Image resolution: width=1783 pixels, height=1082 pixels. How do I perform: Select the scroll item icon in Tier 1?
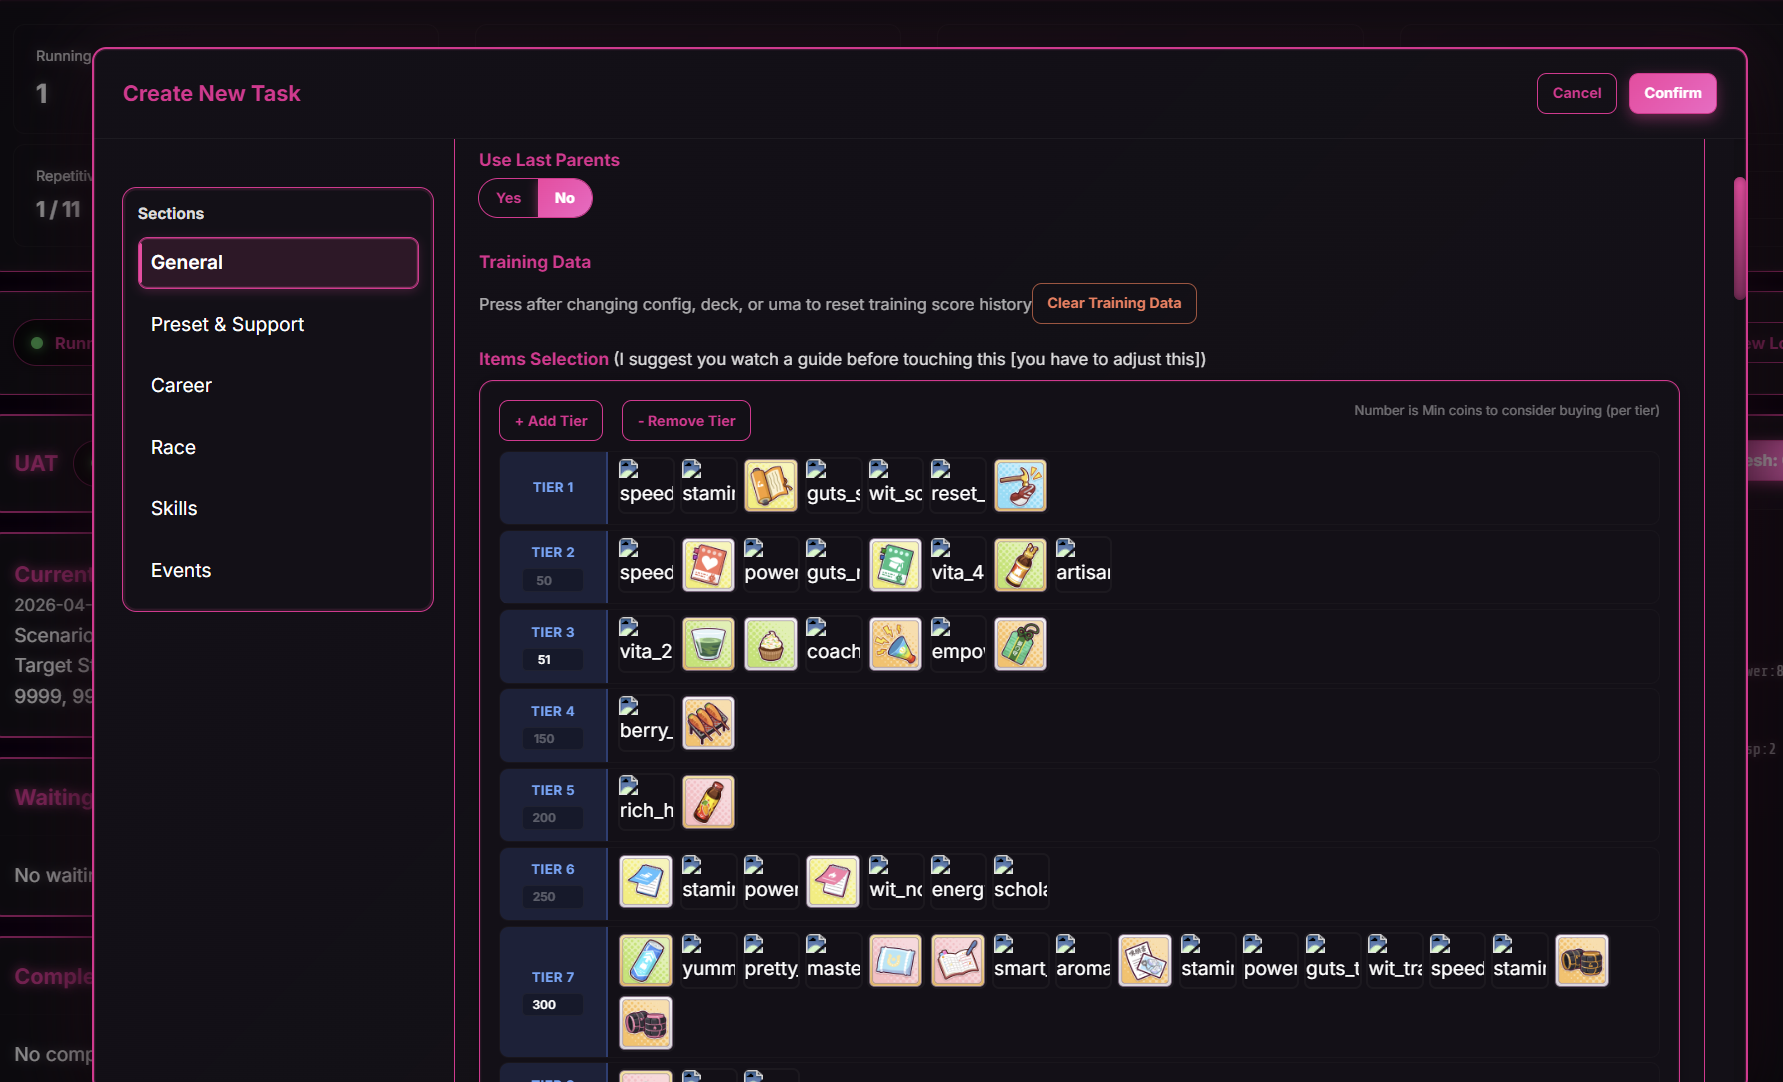(x=771, y=486)
